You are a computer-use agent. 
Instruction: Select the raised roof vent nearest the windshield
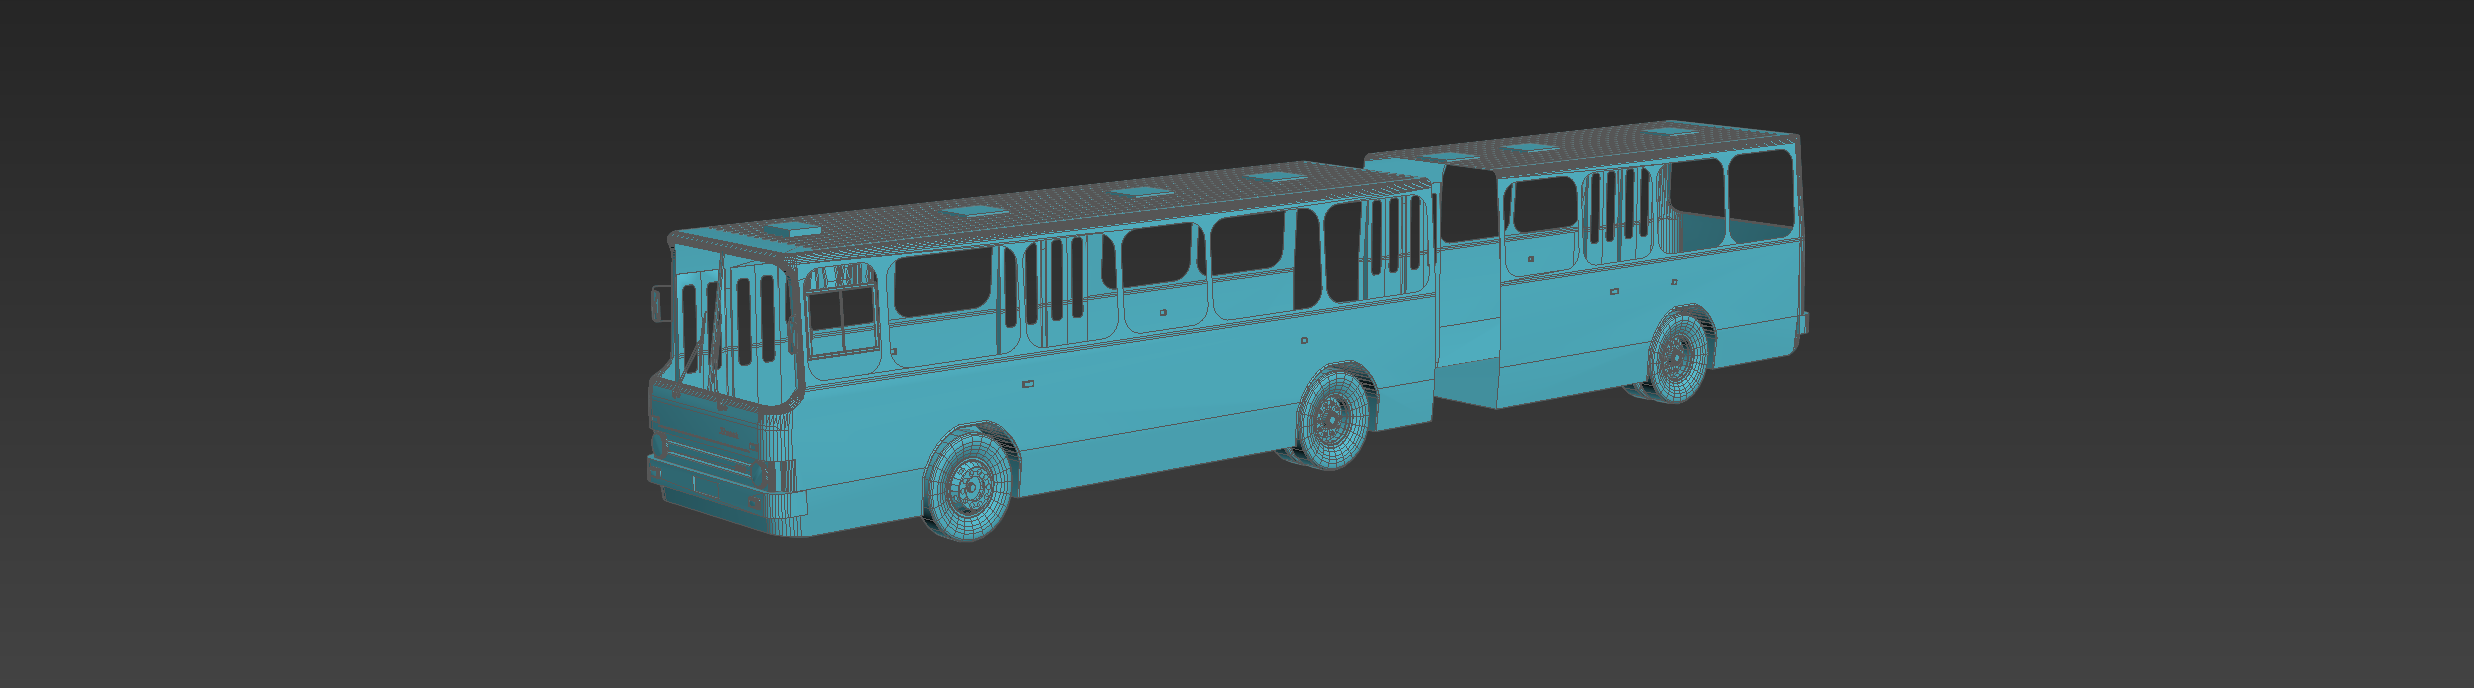794,230
